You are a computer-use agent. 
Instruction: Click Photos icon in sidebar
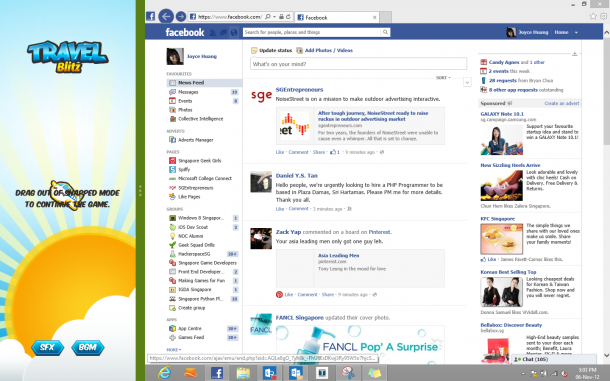(x=172, y=110)
